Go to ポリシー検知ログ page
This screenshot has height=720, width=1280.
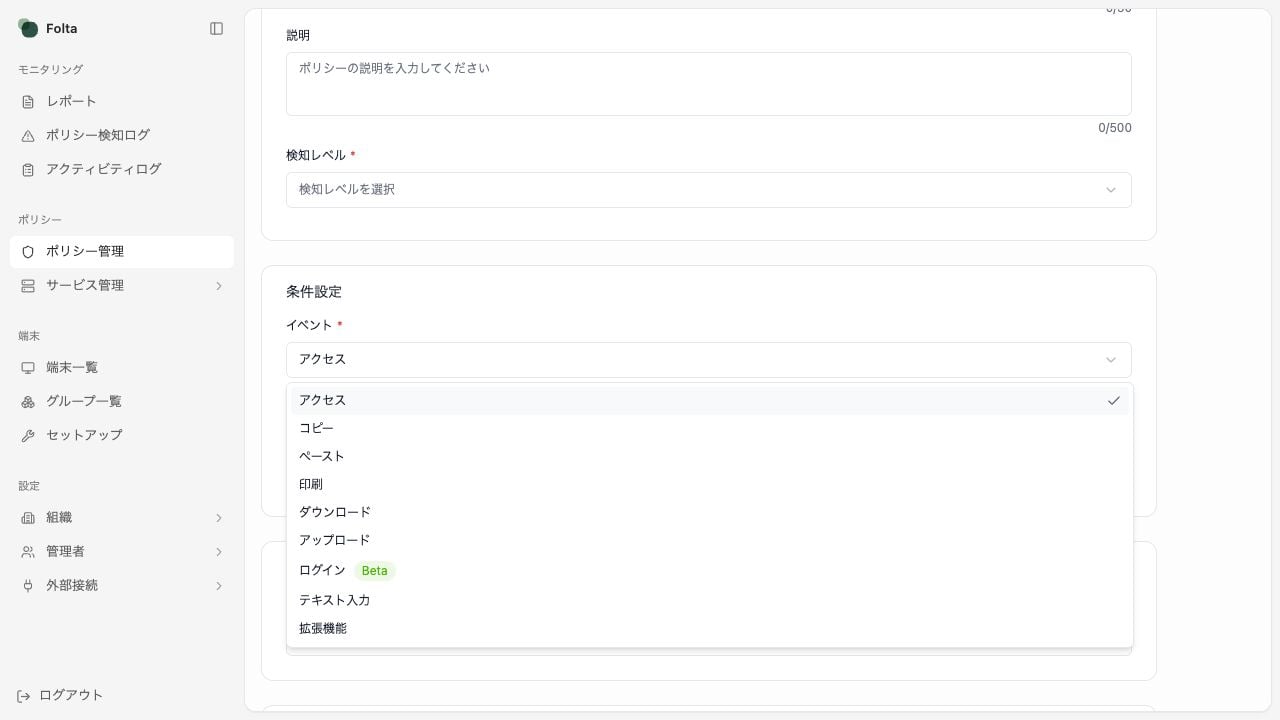click(x=122, y=136)
